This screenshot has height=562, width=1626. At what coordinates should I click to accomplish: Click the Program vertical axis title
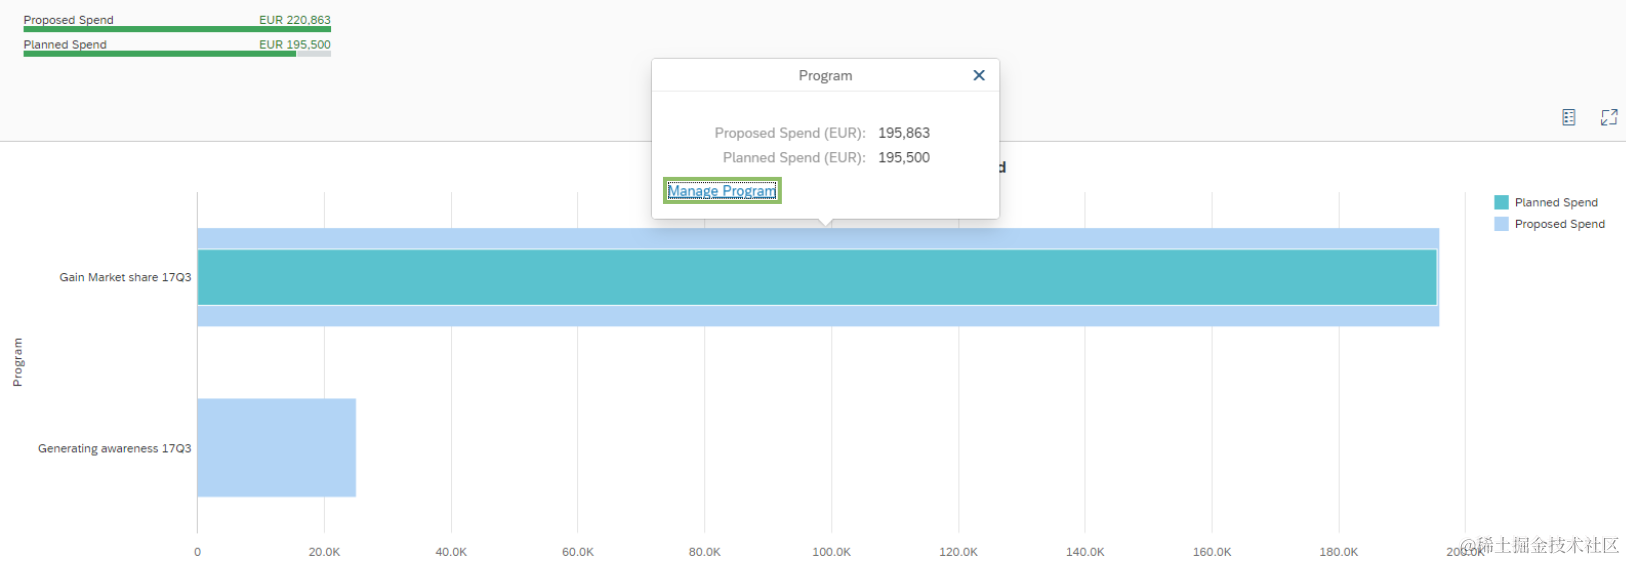coord(17,362)
